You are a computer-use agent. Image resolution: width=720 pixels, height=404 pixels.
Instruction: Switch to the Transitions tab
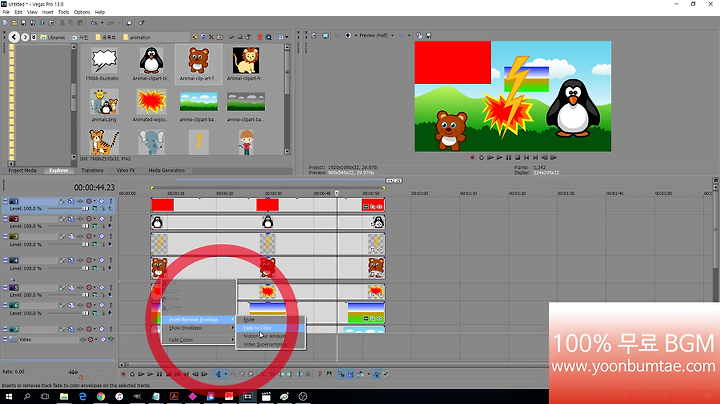coord(92,170)
